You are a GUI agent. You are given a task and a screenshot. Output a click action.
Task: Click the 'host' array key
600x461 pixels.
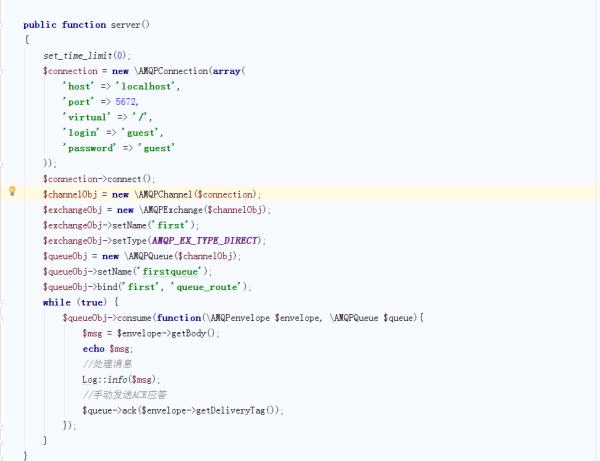coord(78,86)
